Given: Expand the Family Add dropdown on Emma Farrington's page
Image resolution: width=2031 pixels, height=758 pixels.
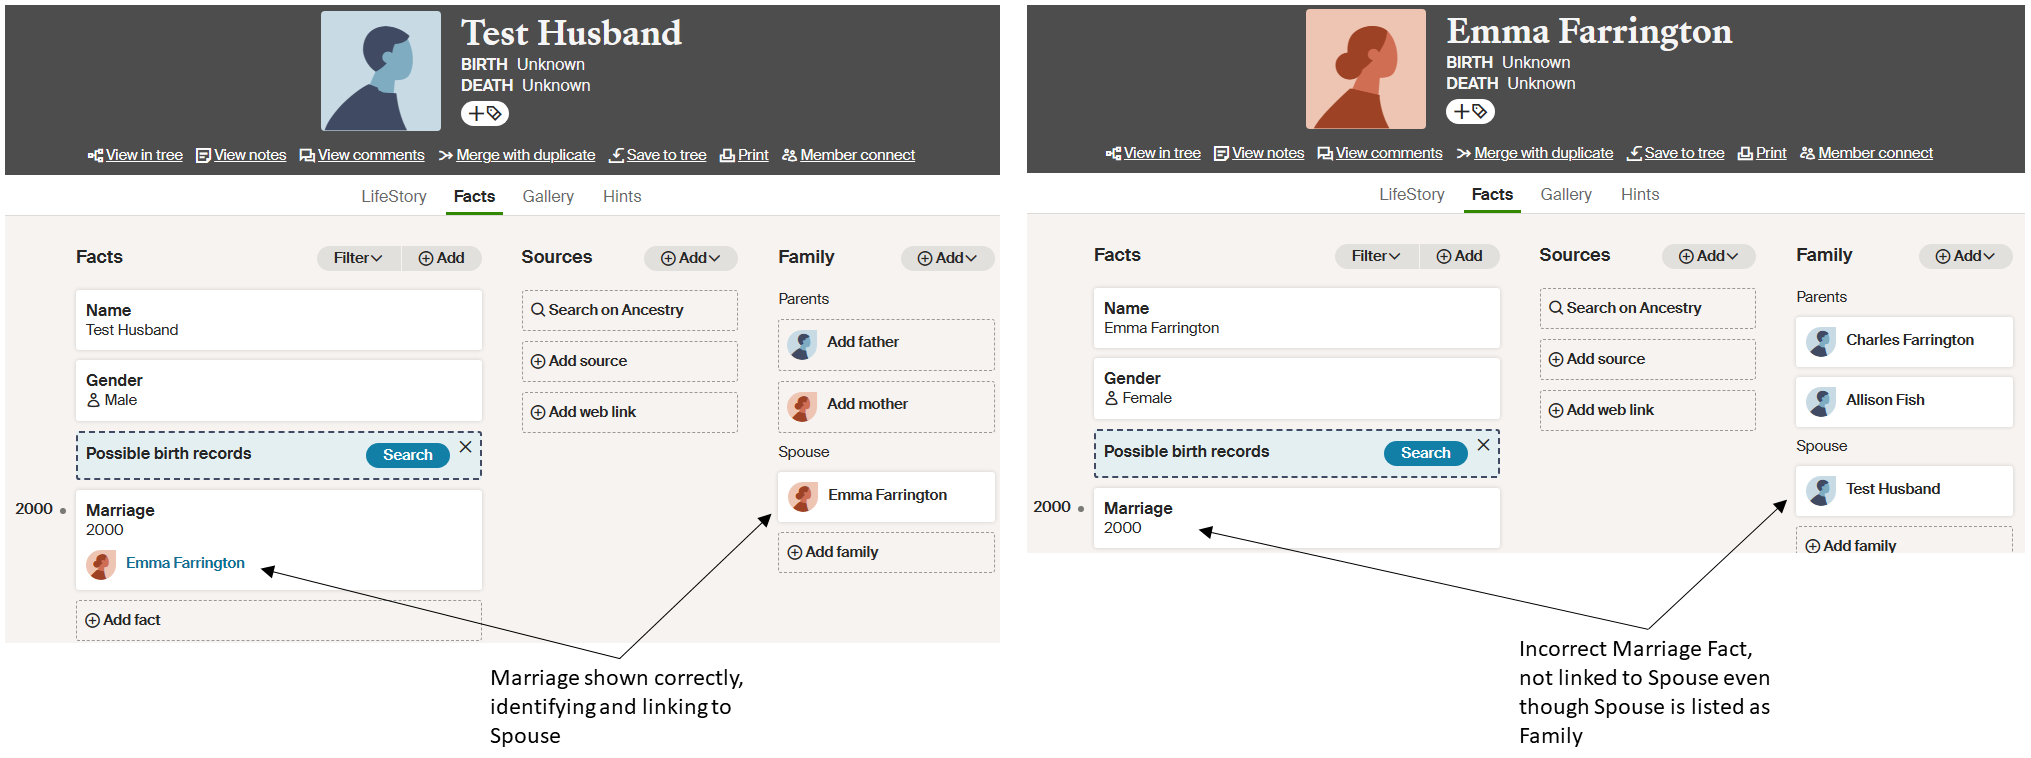Looking at the screenshot, I should point(1965,256).
